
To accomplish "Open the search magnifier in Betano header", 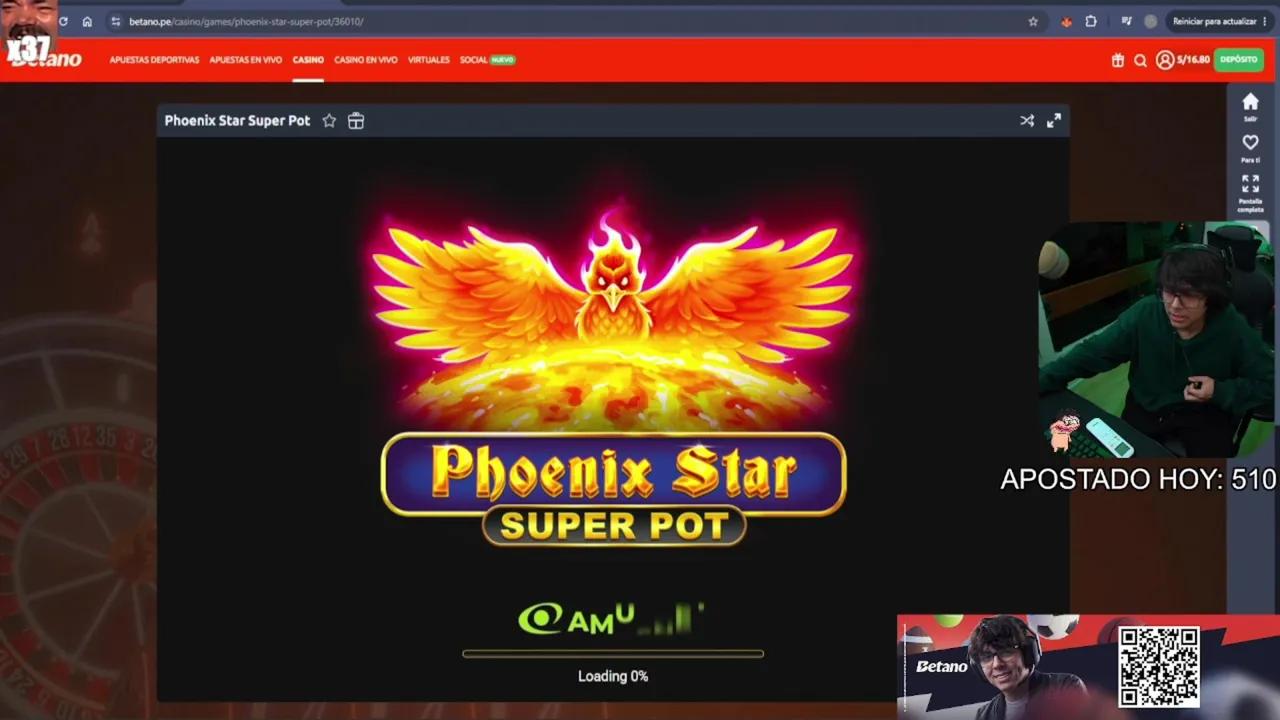I will coord(1140,60).
